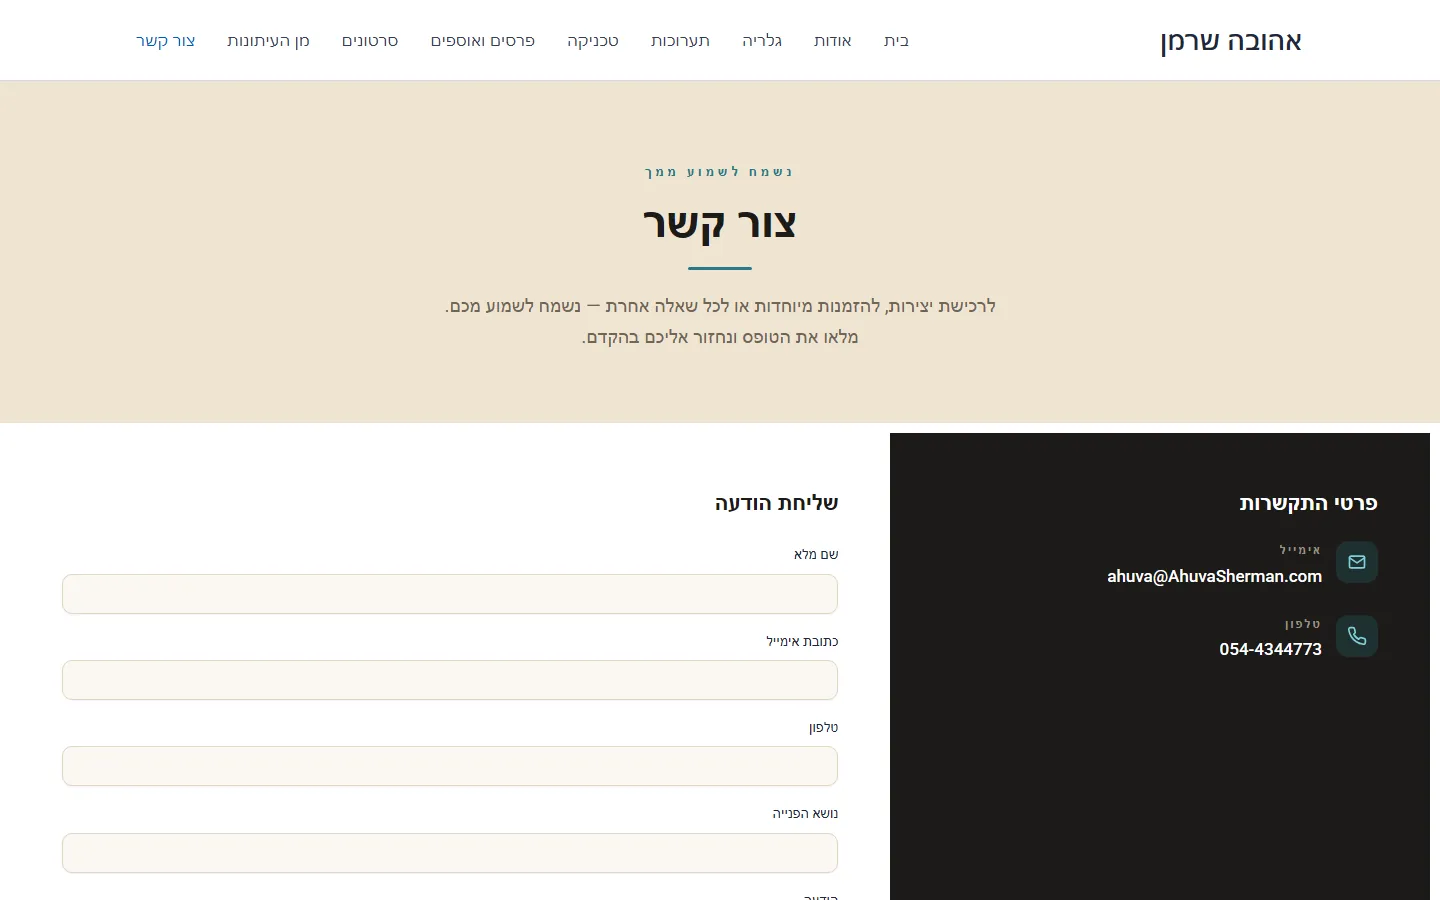Open the בית home menu item
Screen dimensions: 1440x900
(896, 41)
